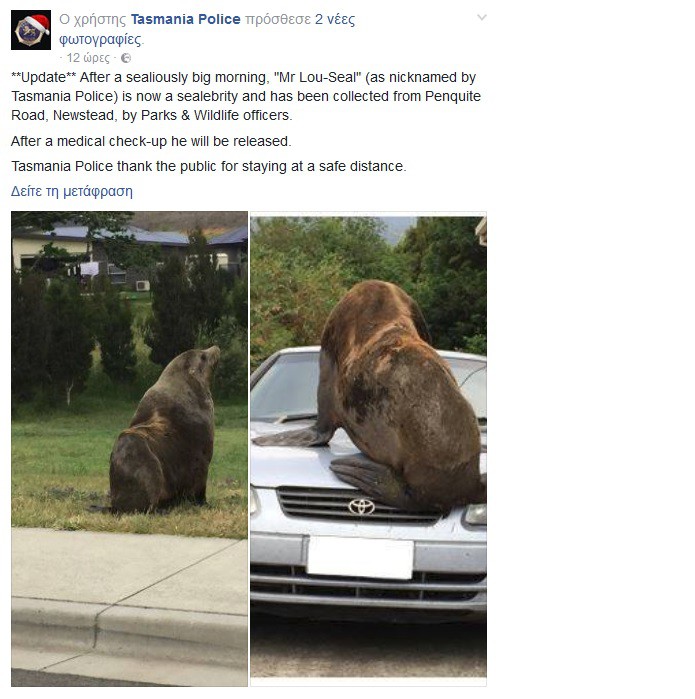Open the seal-on-car photo
The width and height of the screenshot is (695, 699).
pyautogui.click(x=368, y=448)
